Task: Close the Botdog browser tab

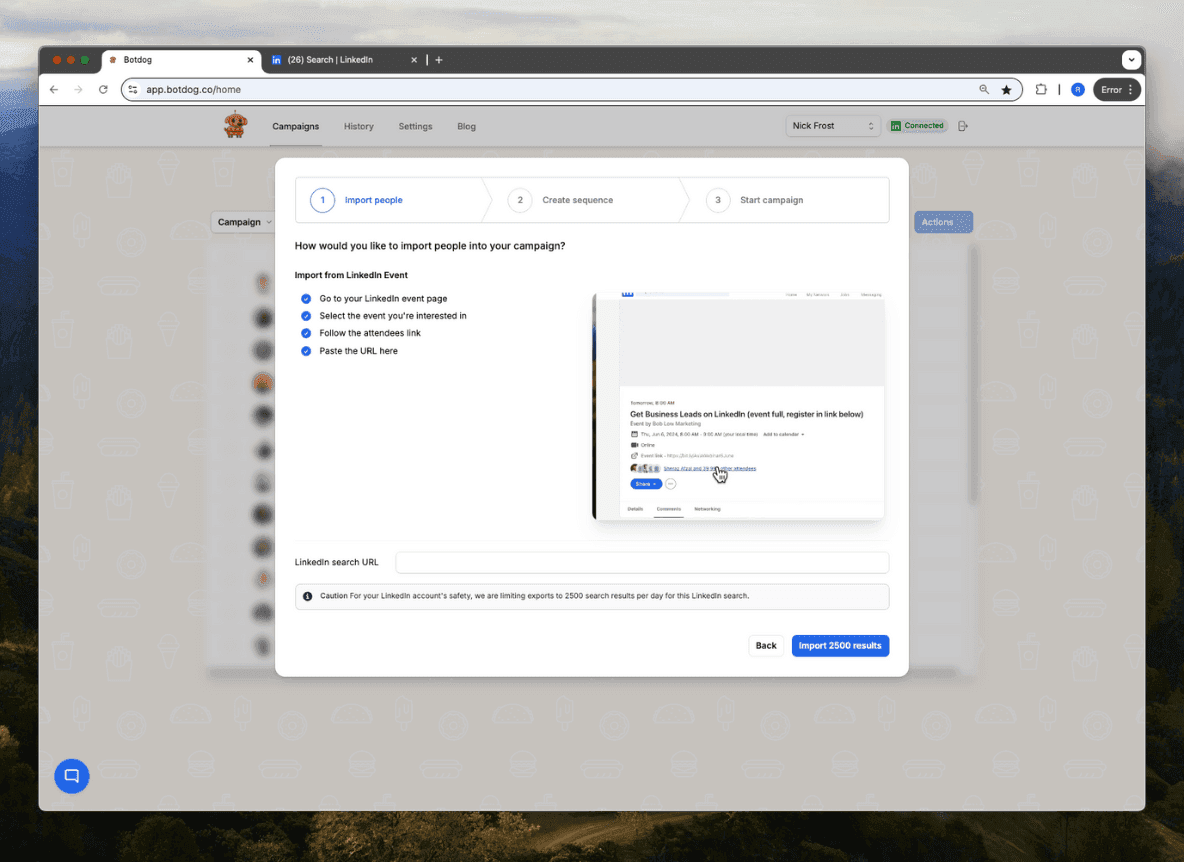Action: click(251, 60)
